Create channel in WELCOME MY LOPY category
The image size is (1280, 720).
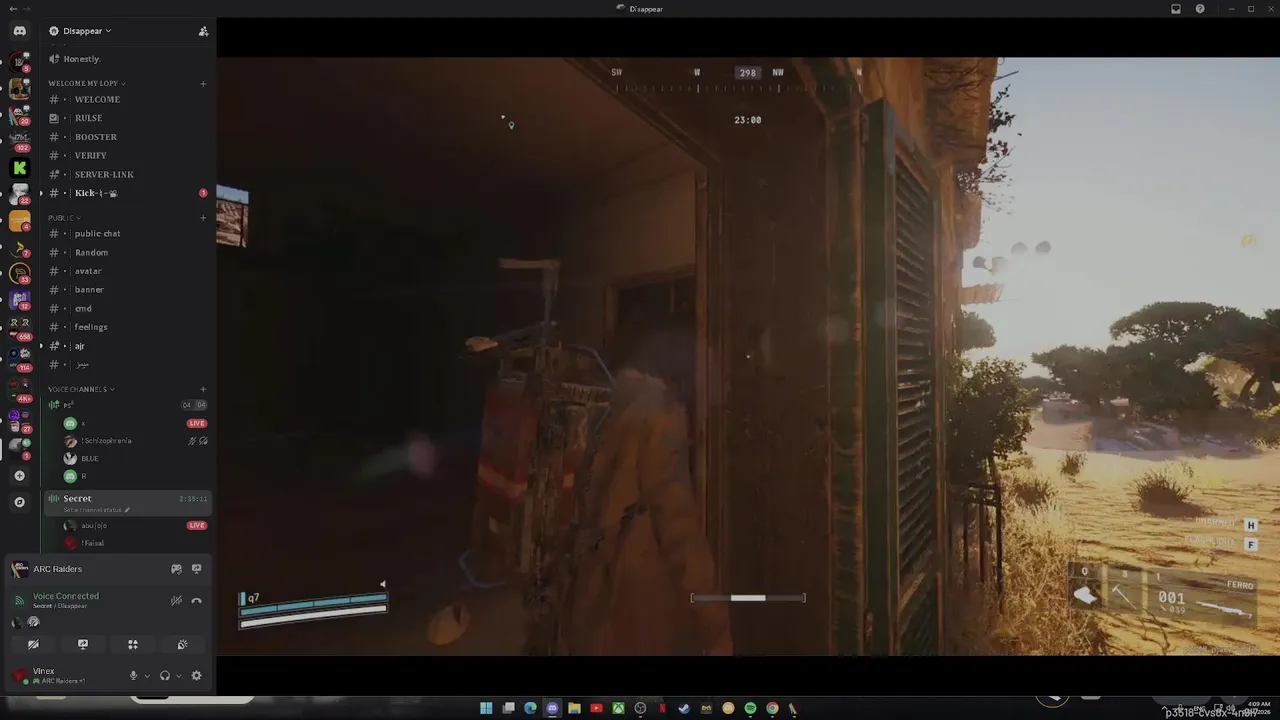point(203,83)
